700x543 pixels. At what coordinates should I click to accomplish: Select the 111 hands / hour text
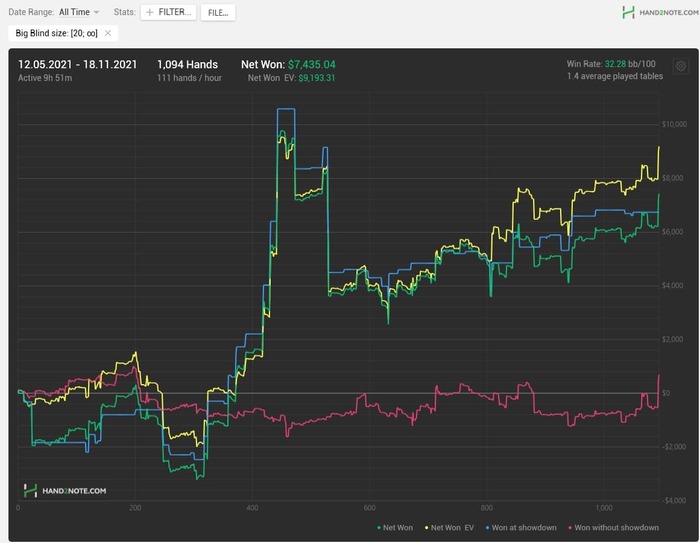tap(189, 78)
